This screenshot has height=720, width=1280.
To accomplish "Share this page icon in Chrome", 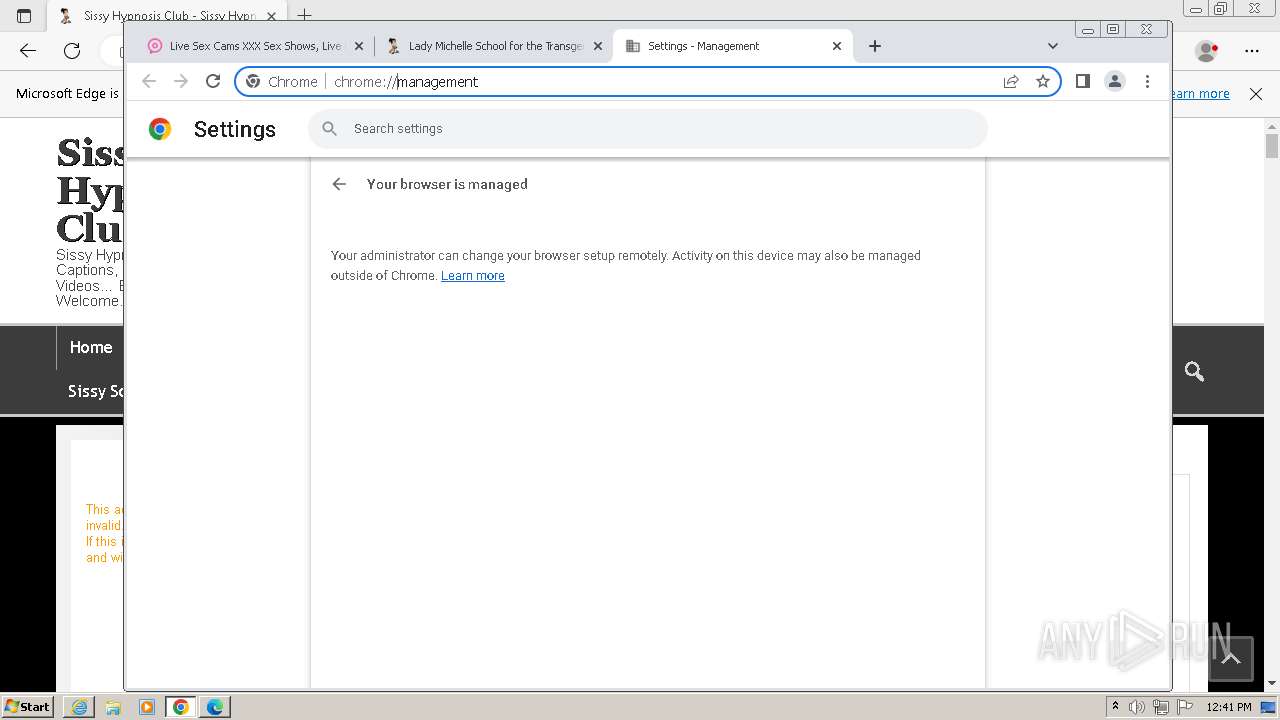I will tap(1011, 82).
